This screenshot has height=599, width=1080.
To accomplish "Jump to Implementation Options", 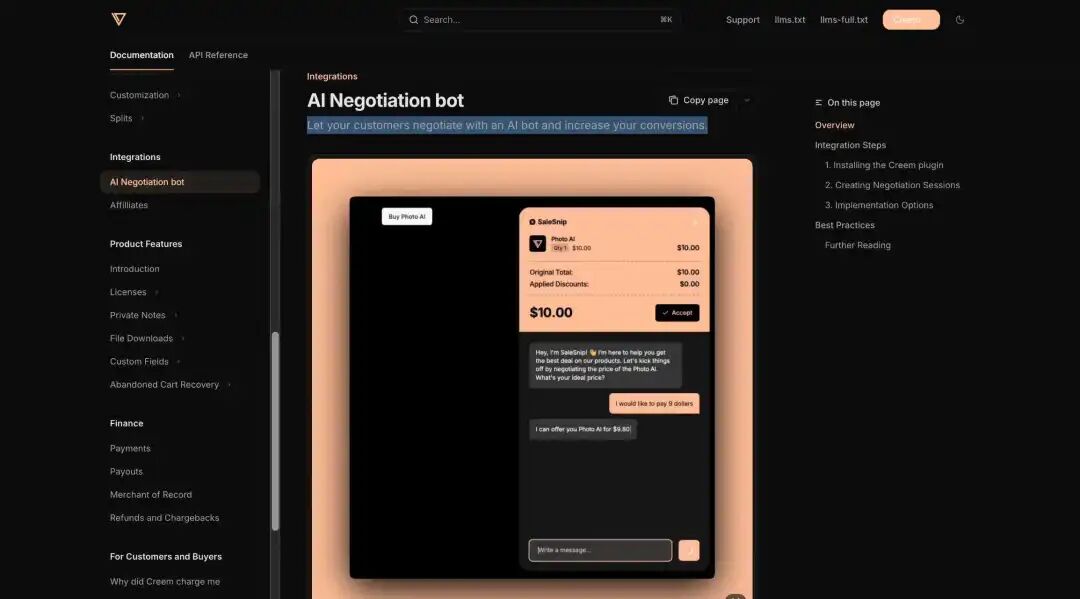I will coord(879,205).
